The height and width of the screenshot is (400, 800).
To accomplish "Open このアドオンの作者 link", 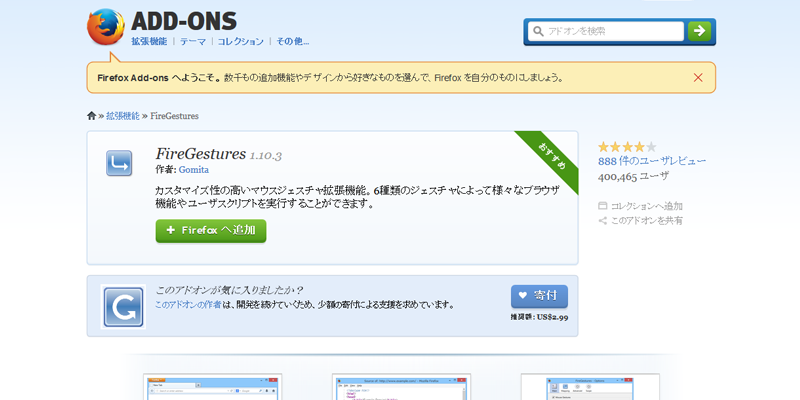I will point(188,305).
